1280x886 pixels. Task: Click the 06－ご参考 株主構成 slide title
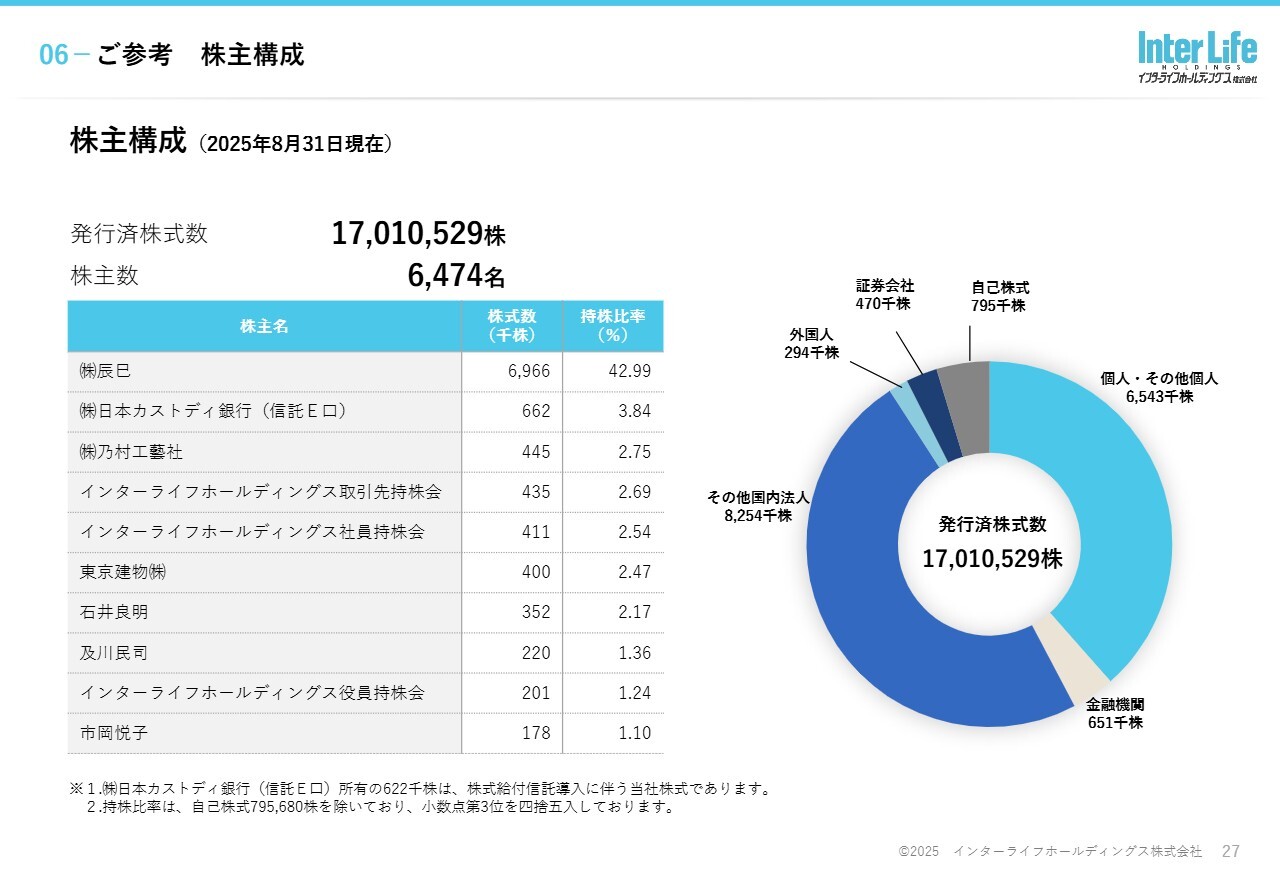click(171, 55)
